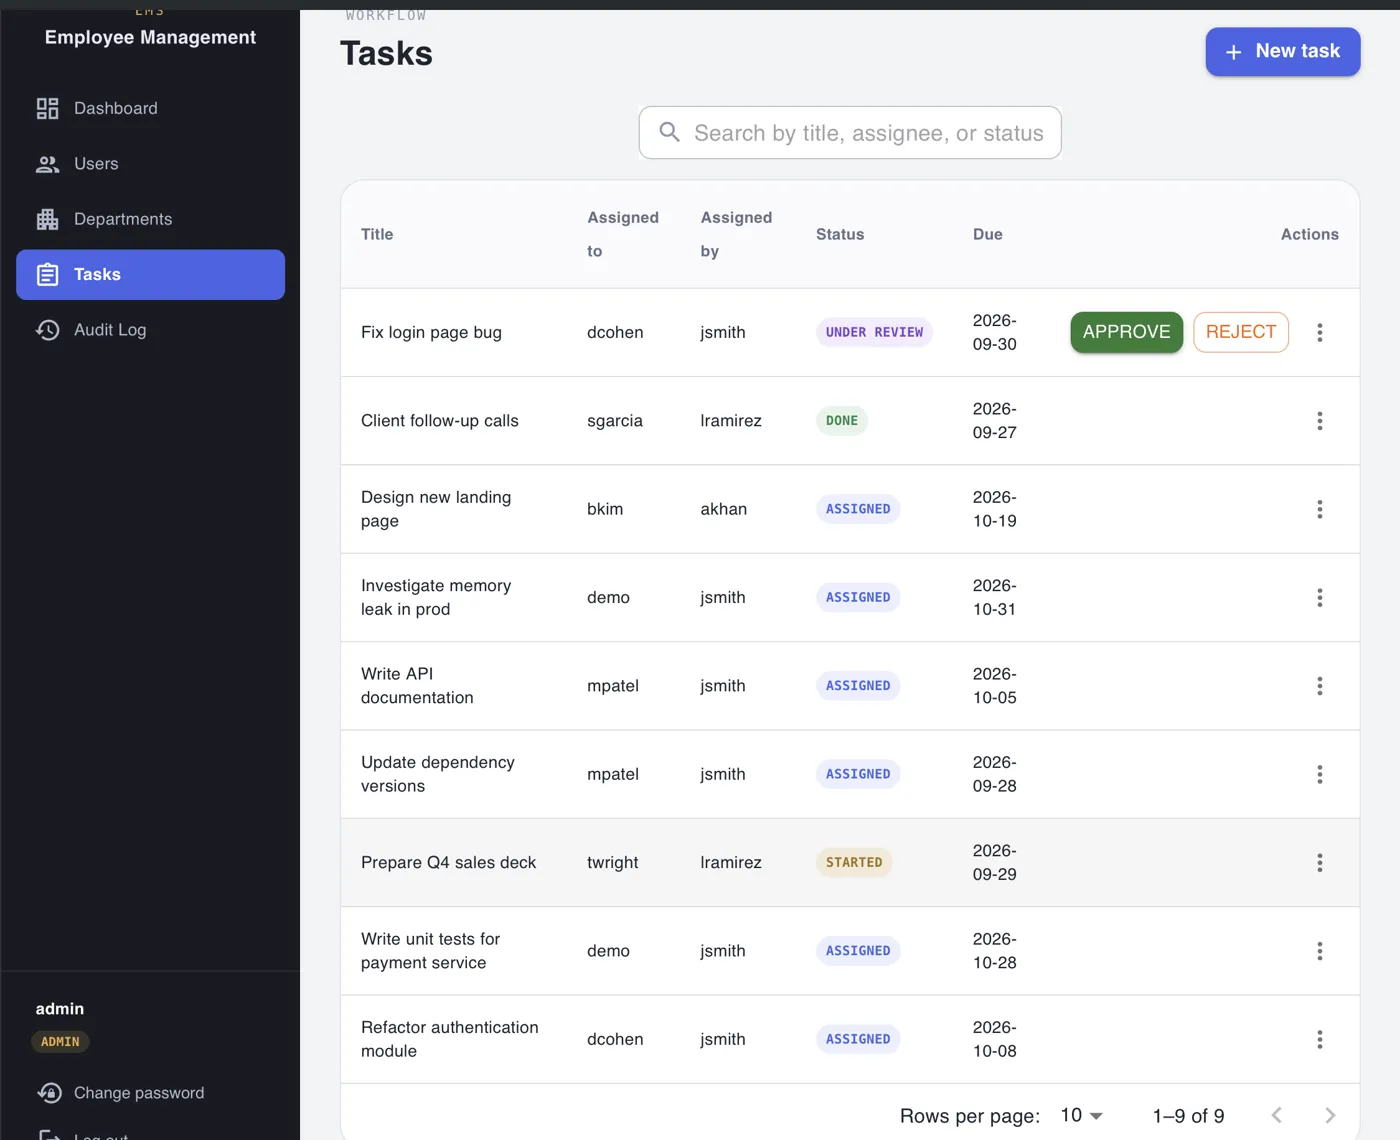Click the Audit Log history icon
1400x1140 pixels.
[47, 330]
